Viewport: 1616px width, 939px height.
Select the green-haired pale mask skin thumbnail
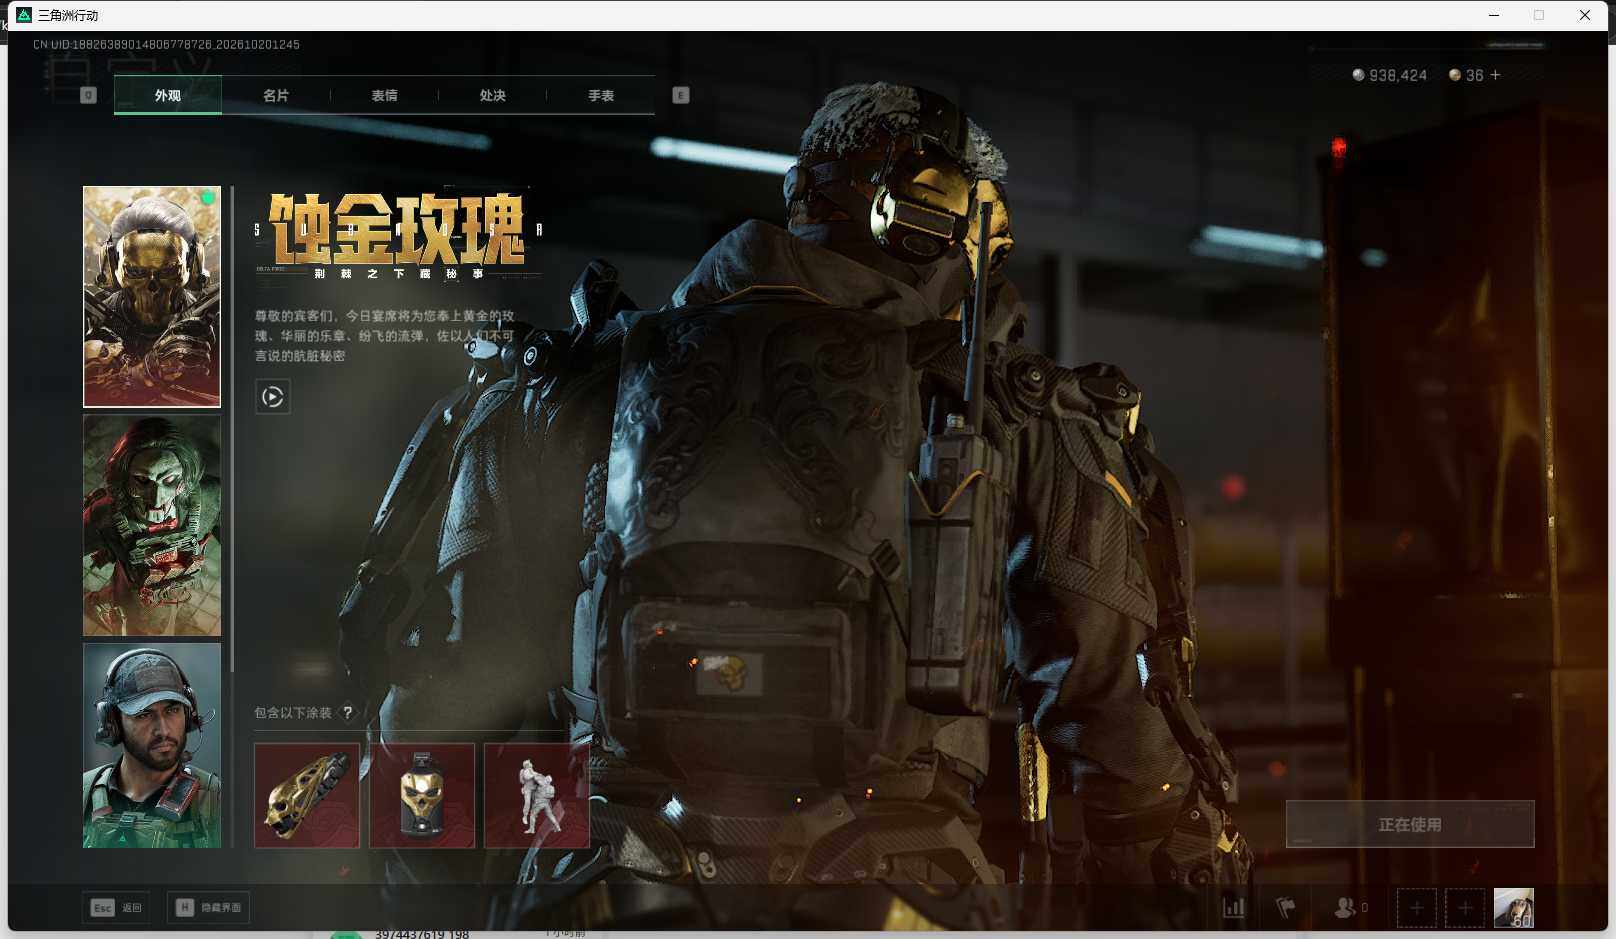click(x=152, y=525)
